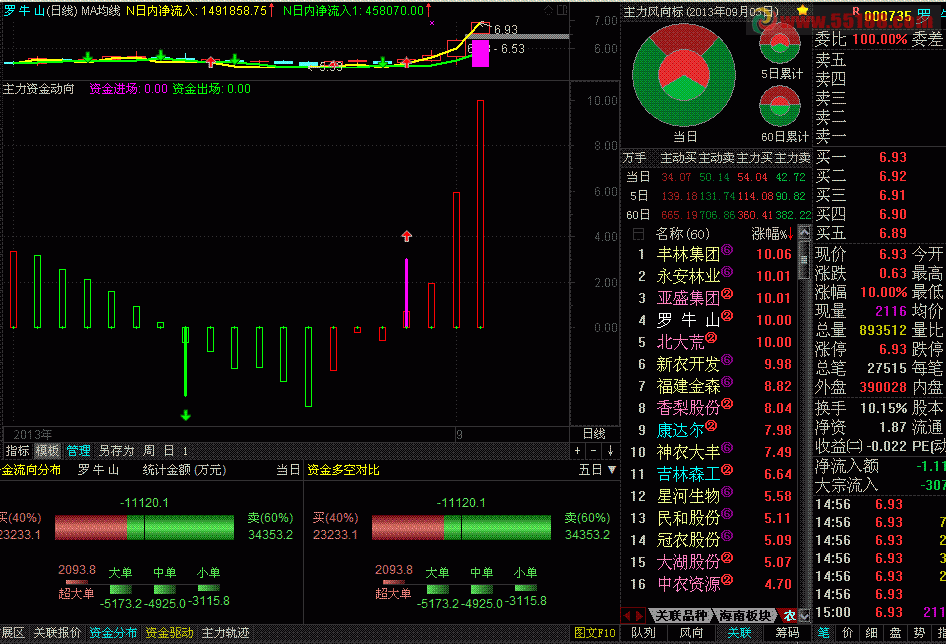Open the 五日 period dropdown arrow
946x644 pixels.
[x=612, y=470]
